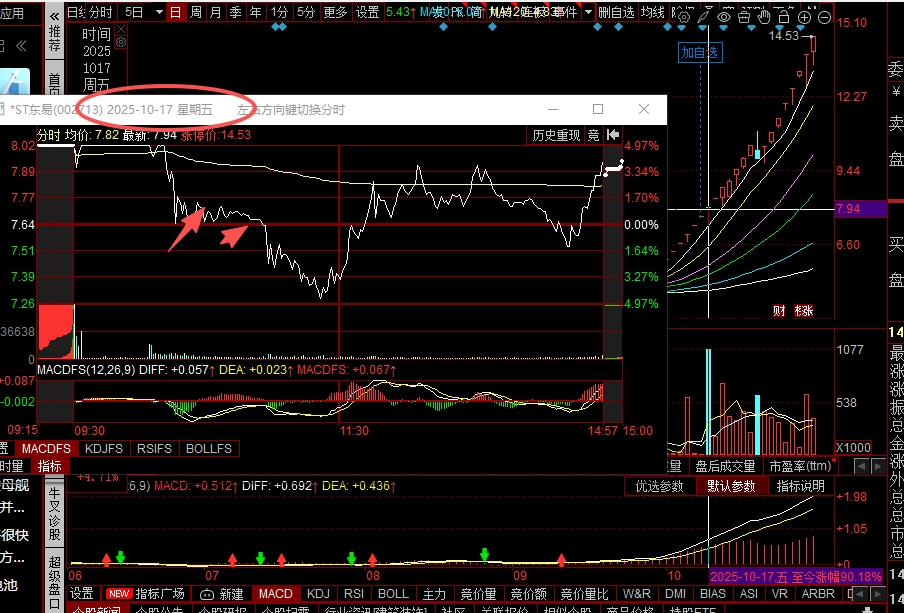Click left arrow beside 市盈率(ttm)

tap(861, 466)
